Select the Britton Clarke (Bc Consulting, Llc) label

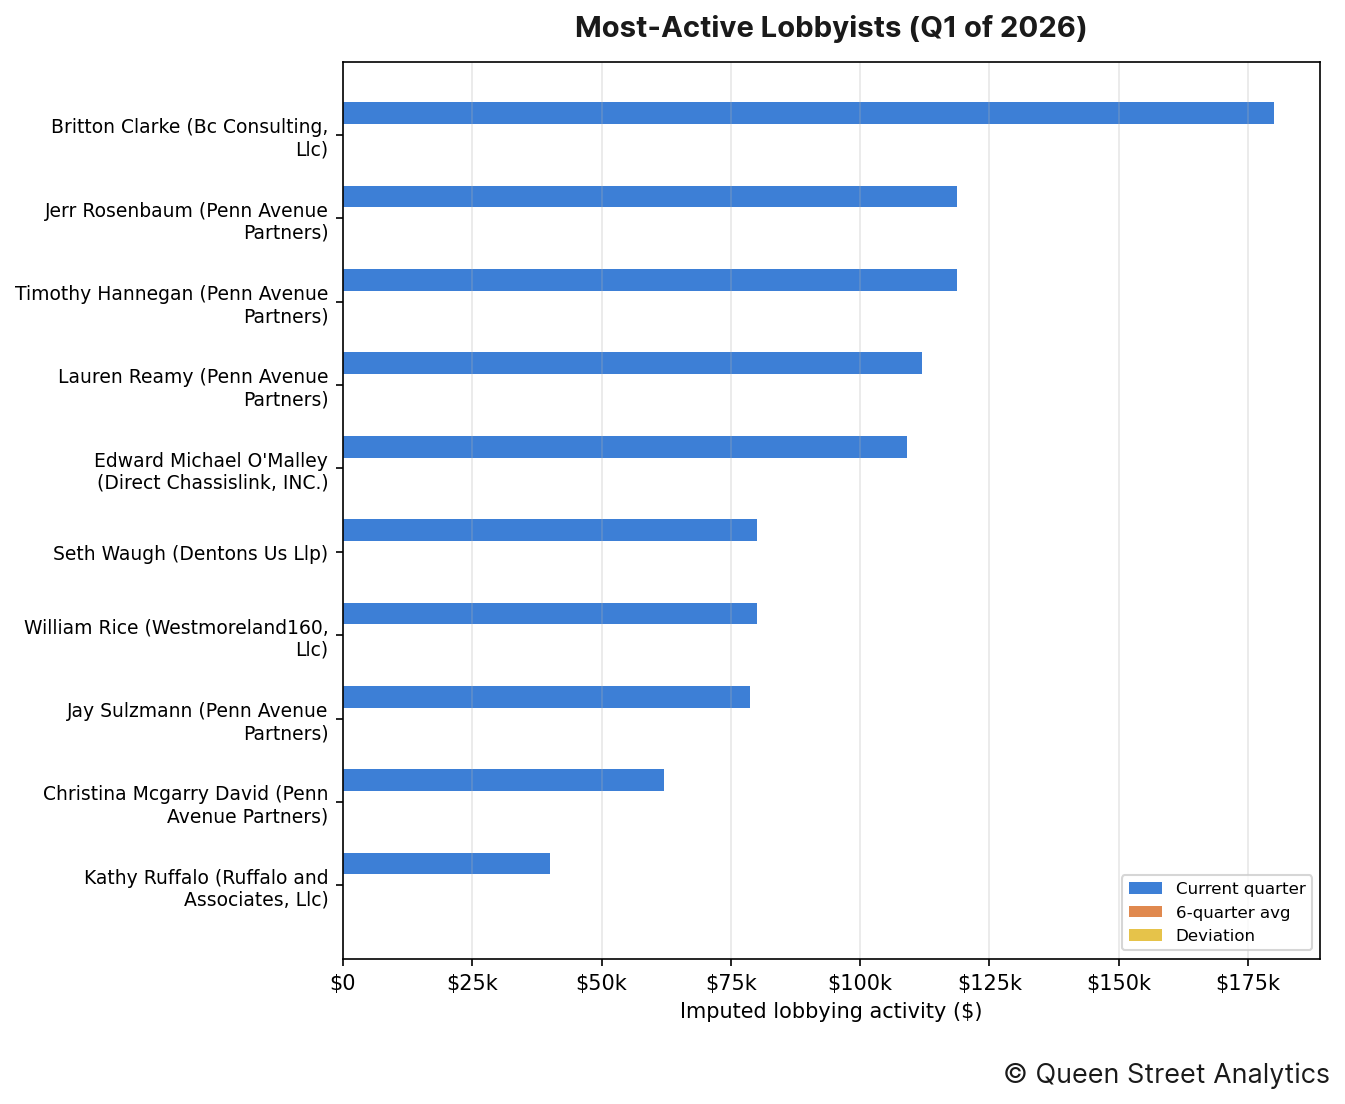[x=189, y=138]
